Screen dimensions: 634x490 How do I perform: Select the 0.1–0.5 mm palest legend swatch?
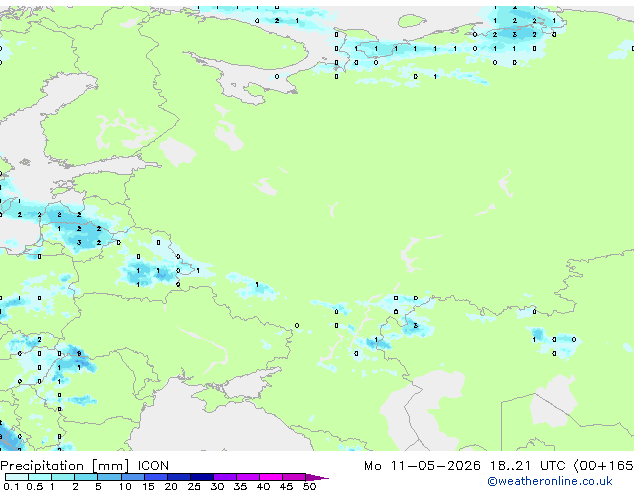pyautogui.click(x=17, y=477)
